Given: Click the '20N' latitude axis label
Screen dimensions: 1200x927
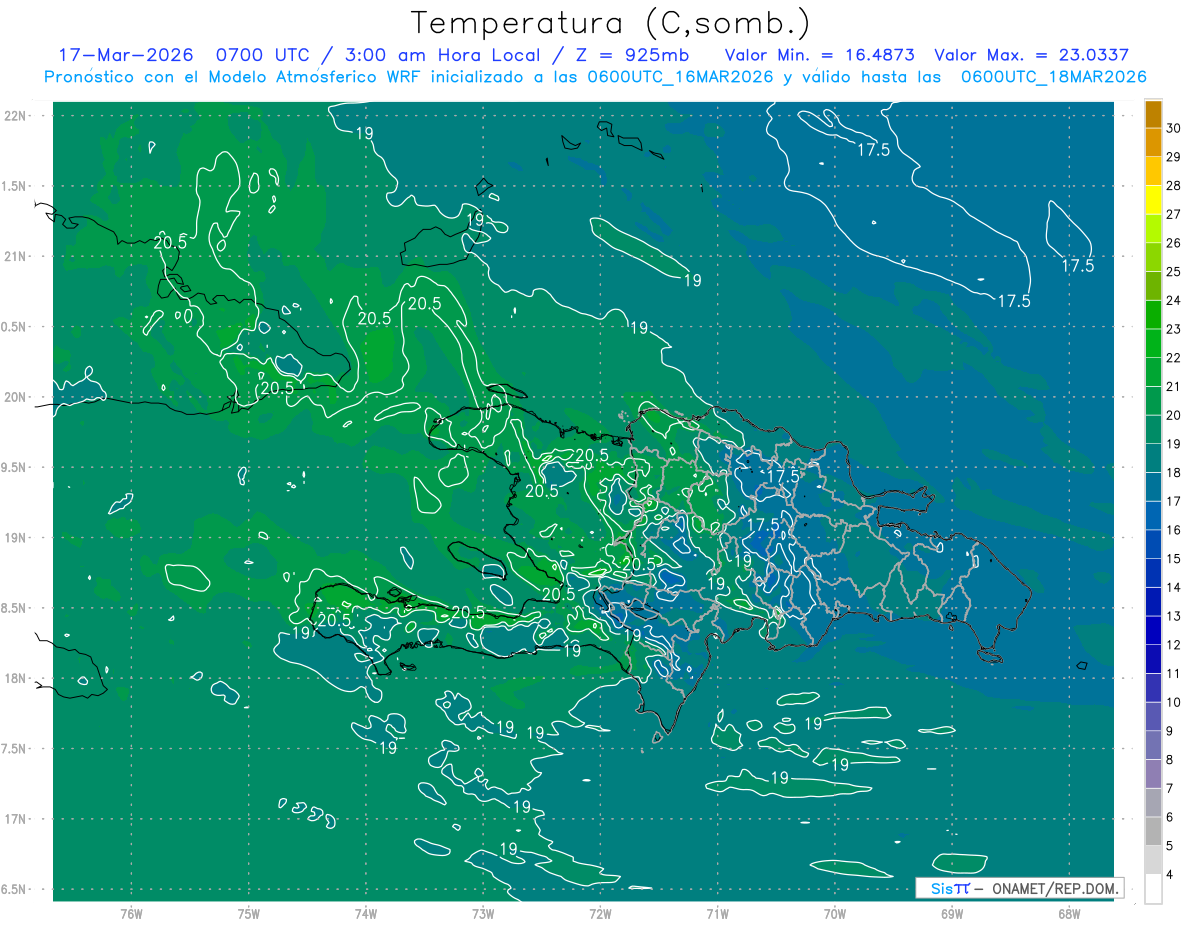Looking at the screenshot, I should [x=17, y=397].
